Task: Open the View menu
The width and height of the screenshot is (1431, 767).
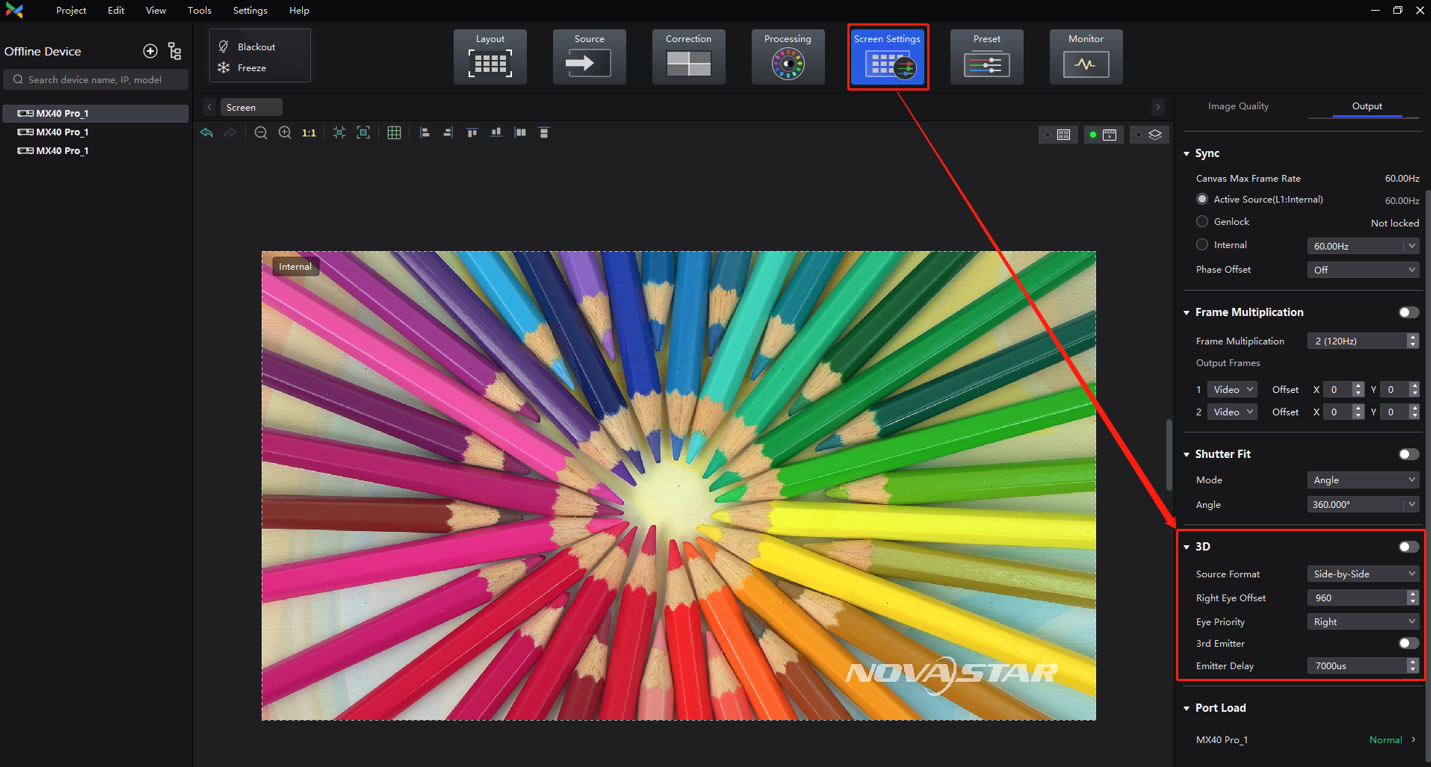Action: 156,11
